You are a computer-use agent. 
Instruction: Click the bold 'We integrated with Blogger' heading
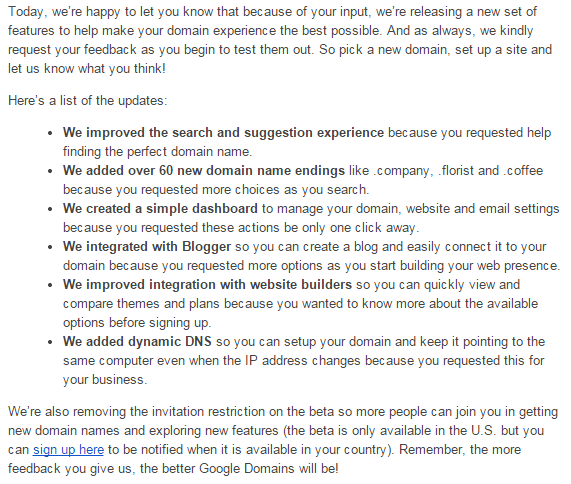147,247
